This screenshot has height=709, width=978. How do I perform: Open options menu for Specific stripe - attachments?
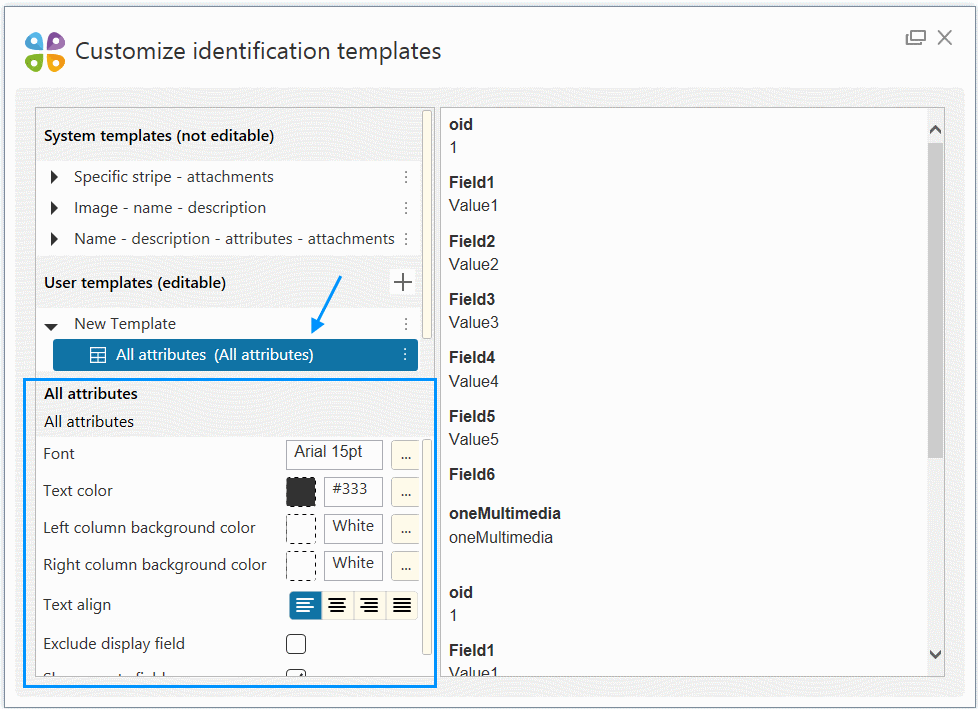406,177
